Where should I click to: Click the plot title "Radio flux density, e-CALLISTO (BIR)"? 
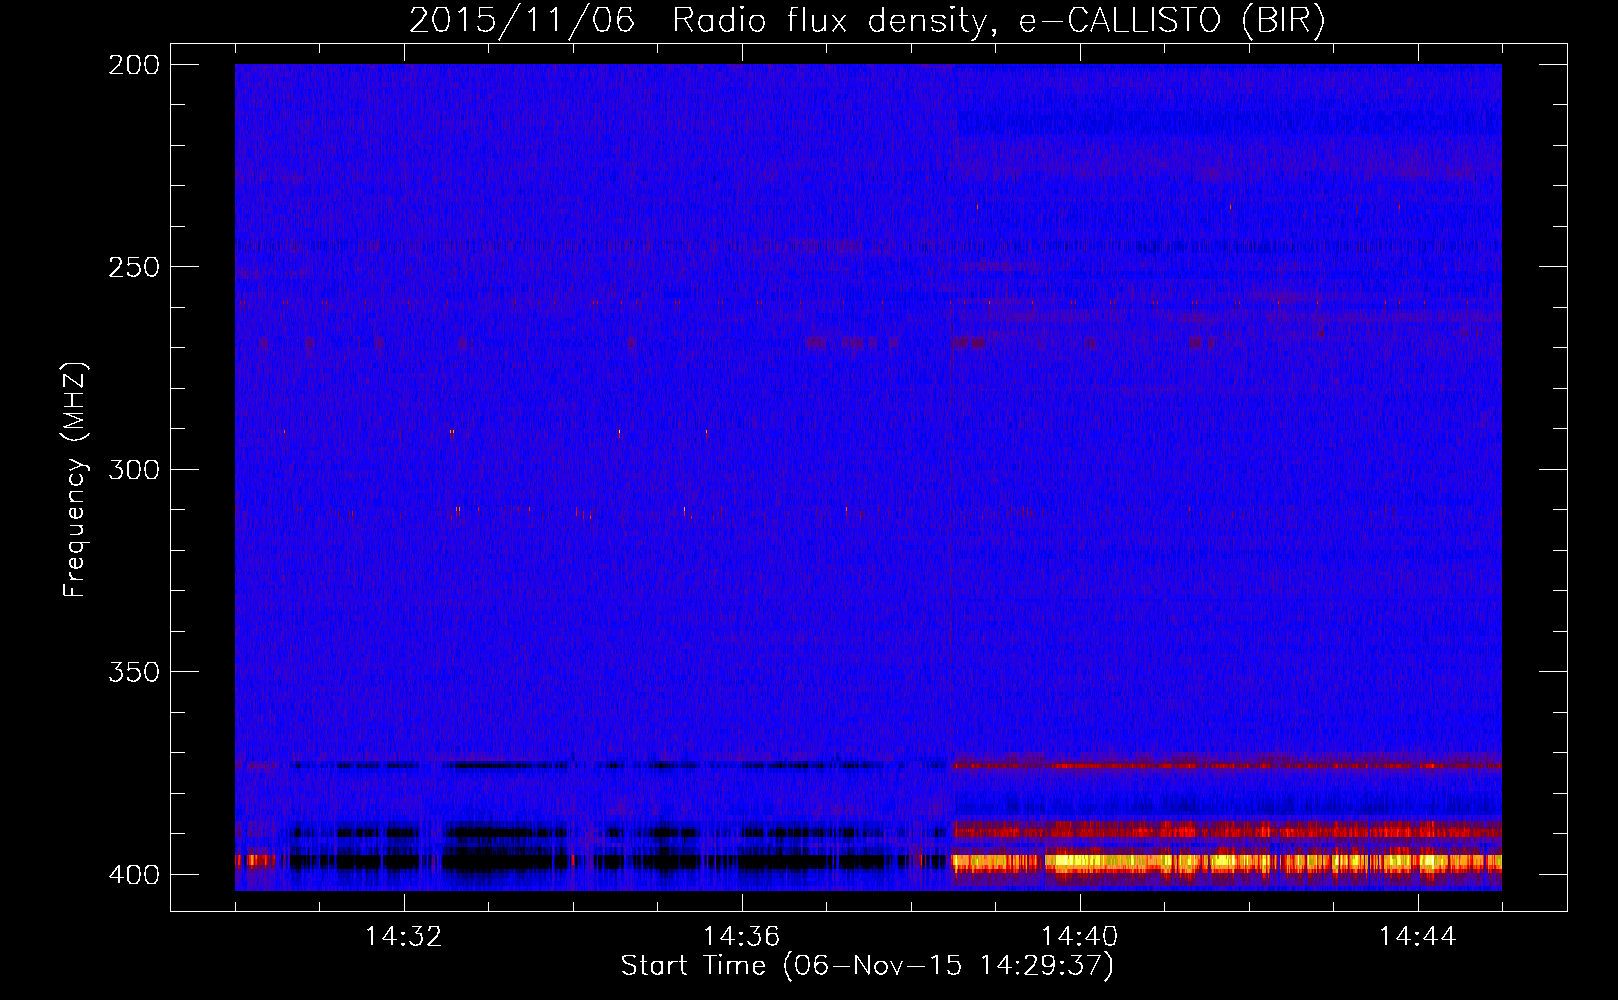coord(998,21)
